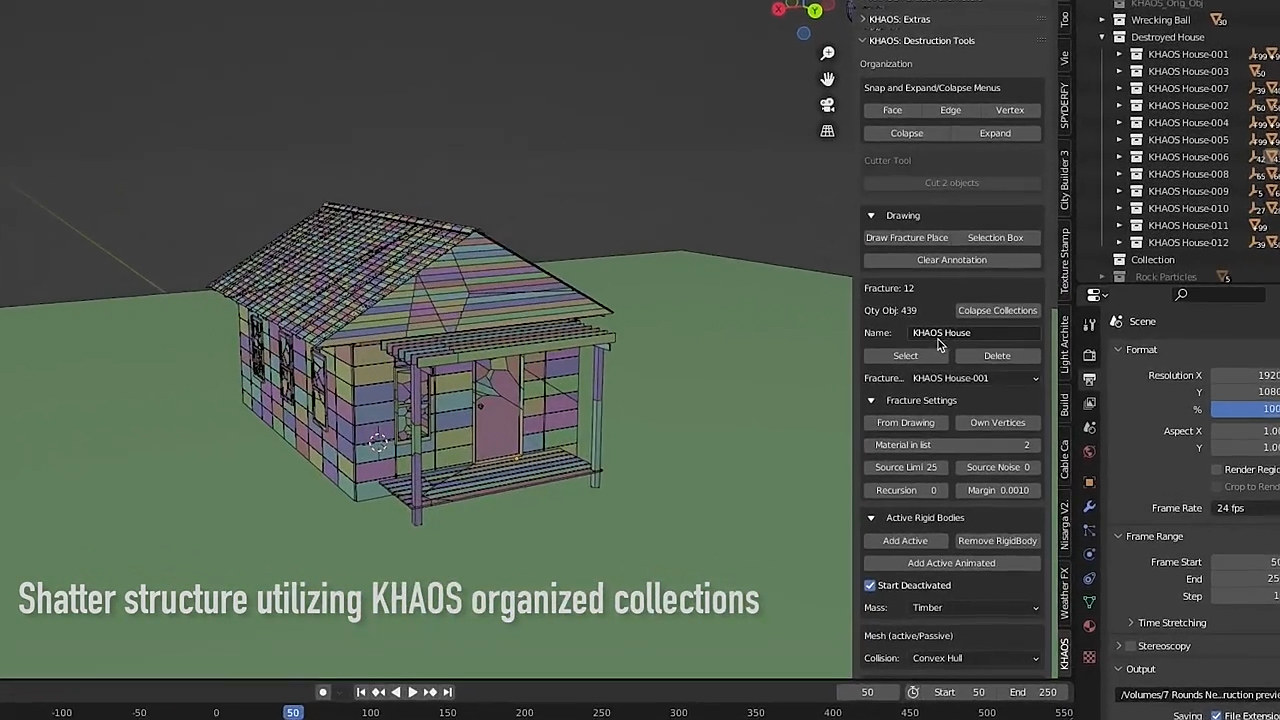Image resolution: width=1280 pixels, height=720 pixels.
Task: Collapse the Active Rigid Bodies section
Action: tap(871, 518)
